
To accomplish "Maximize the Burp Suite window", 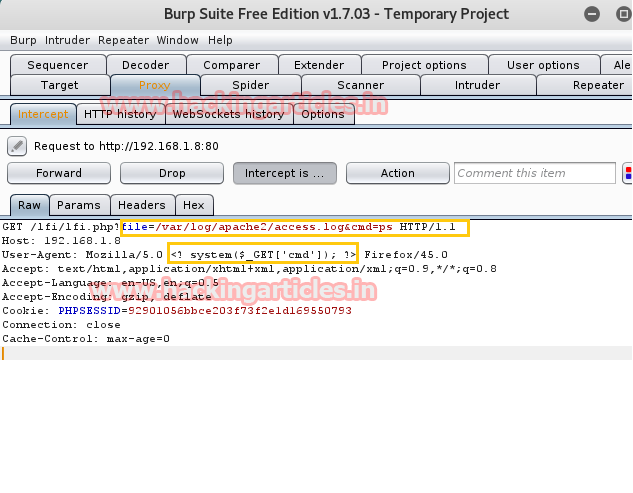I will coord(624,14).
